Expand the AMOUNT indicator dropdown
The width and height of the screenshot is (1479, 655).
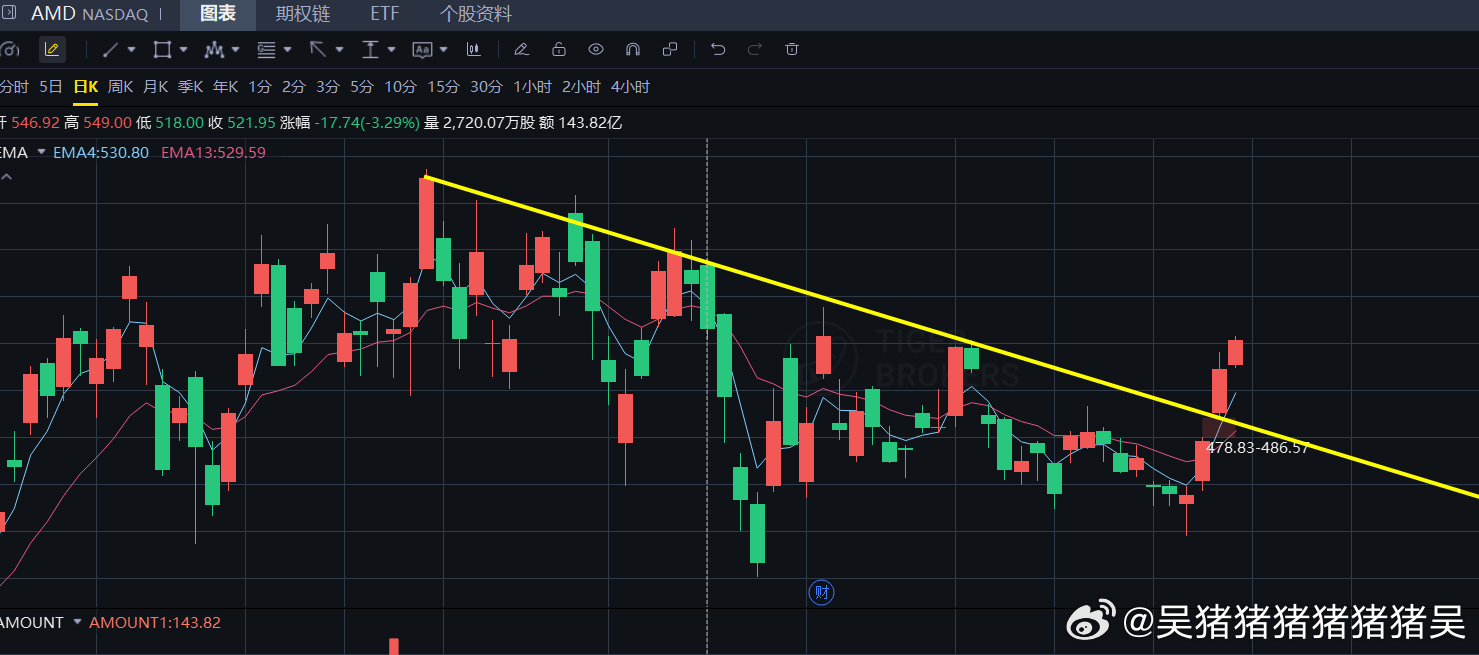[77, 622]
